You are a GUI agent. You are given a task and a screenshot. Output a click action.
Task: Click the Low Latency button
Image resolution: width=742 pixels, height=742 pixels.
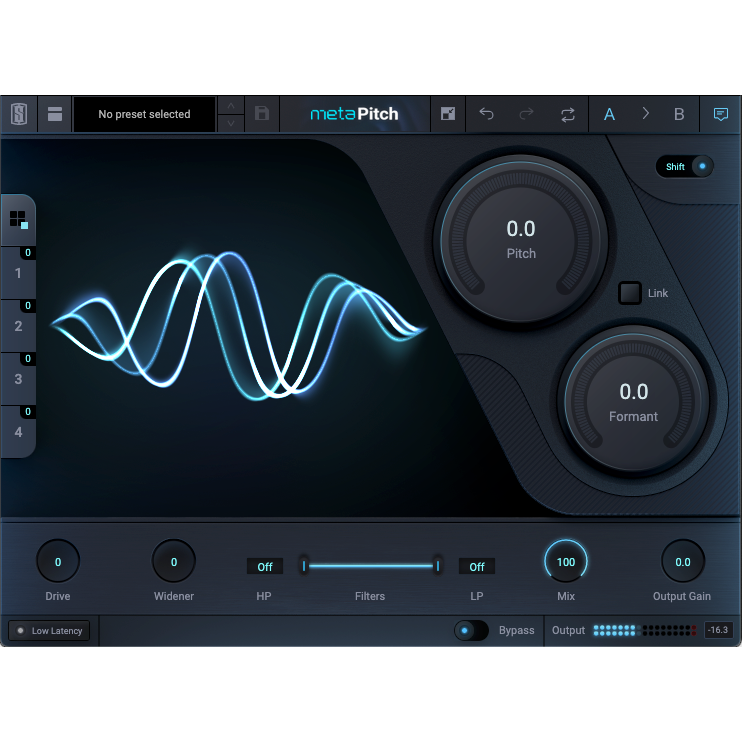(x=50, y=631)
